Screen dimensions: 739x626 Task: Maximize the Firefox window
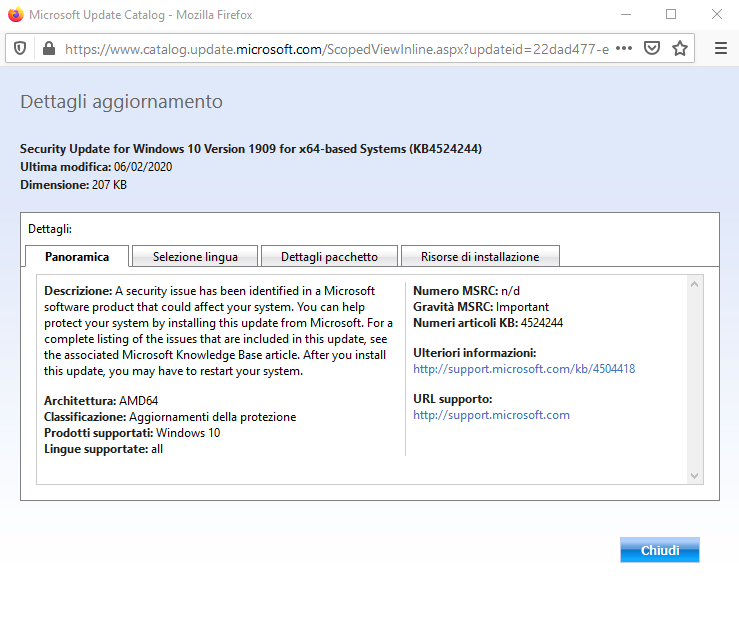(x=671, y=14)
